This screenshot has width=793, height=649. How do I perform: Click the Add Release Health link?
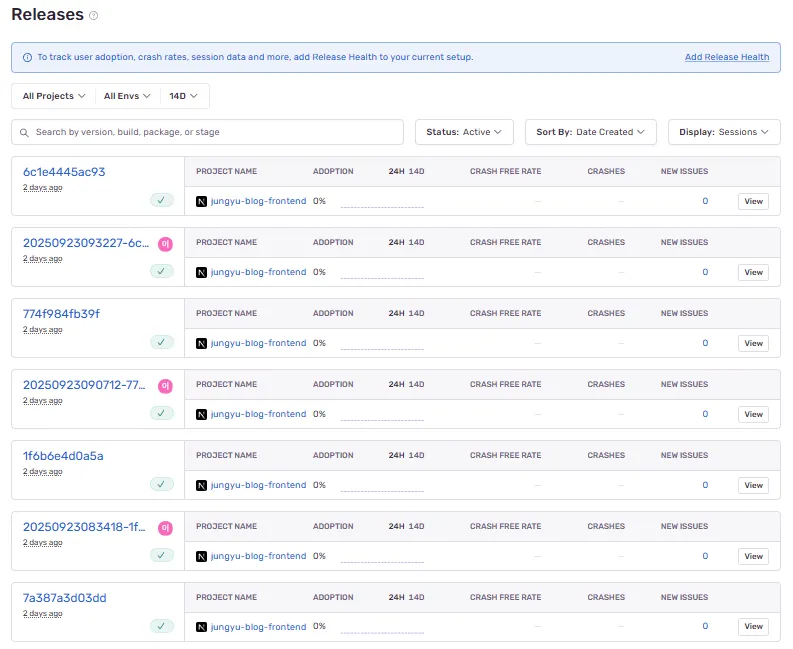[726, 57]
